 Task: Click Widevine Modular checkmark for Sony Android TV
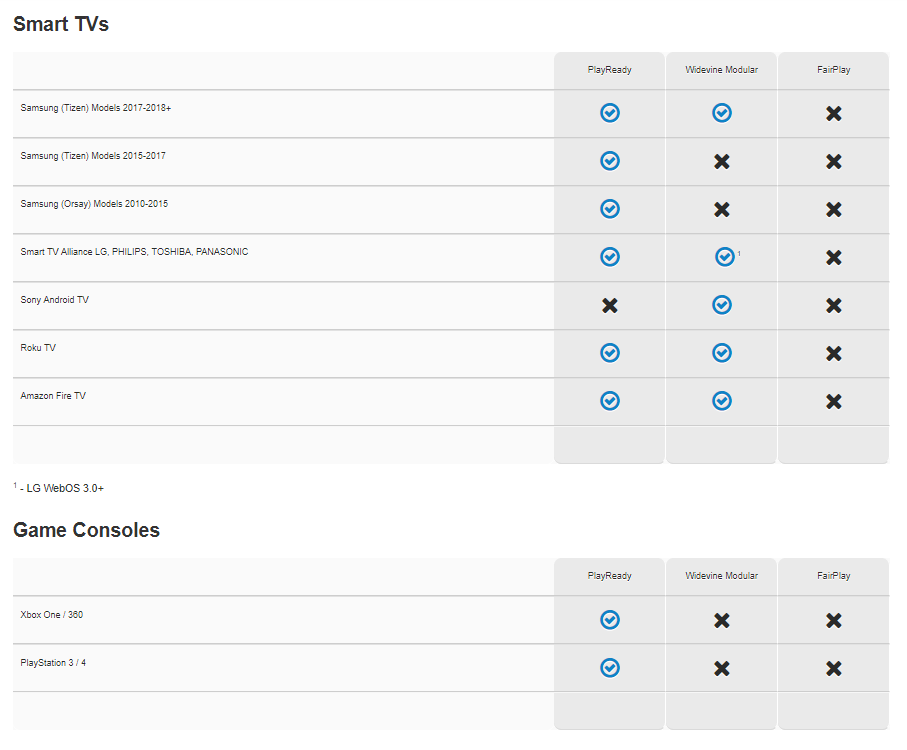[721, 305]
